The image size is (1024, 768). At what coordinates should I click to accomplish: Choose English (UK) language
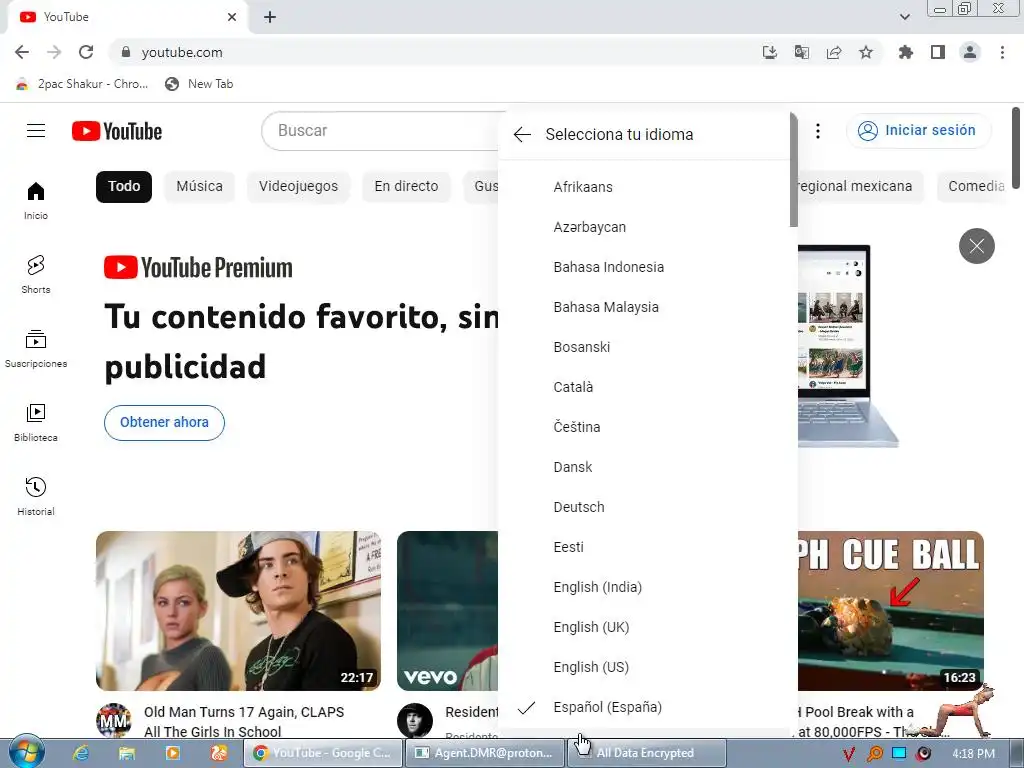[x=644, y=627]
